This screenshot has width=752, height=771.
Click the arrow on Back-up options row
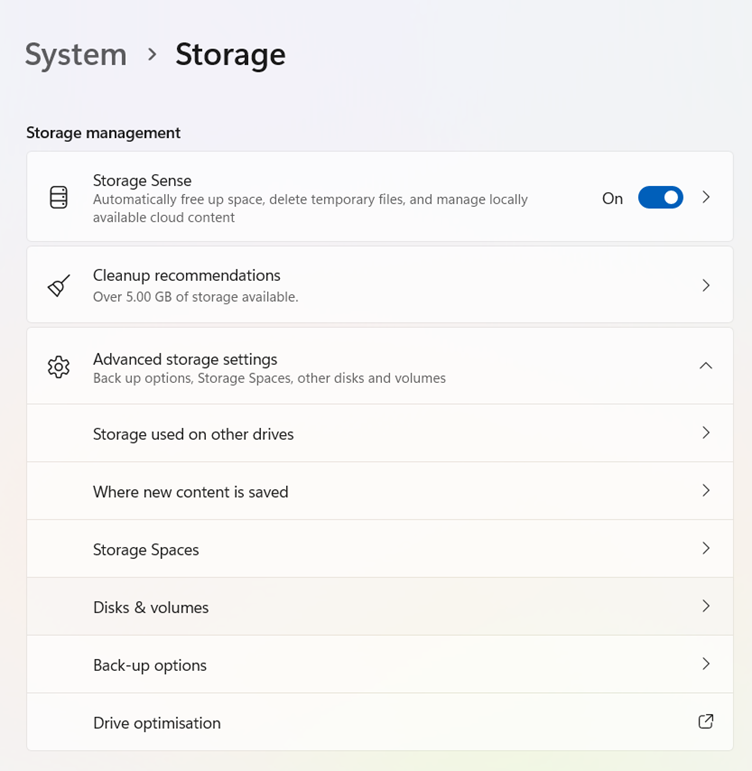[x=706, y=664]
